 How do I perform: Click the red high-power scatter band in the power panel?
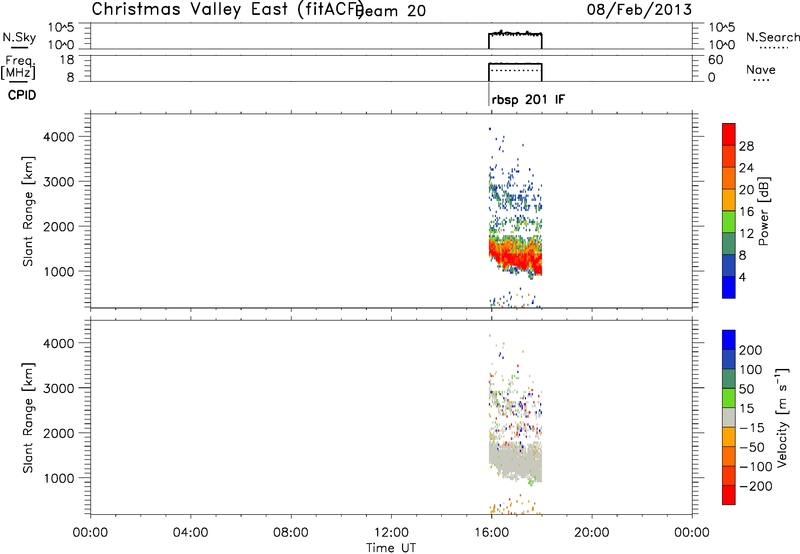click(x=514, y=257)
